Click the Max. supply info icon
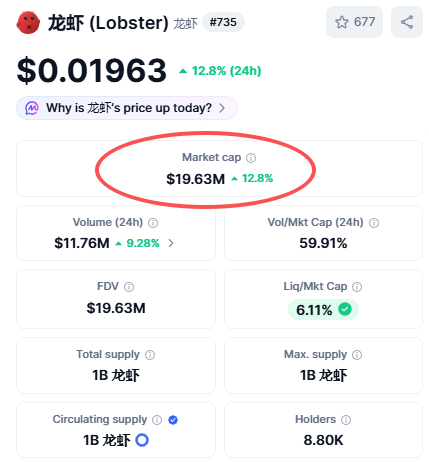 click(357, 355)
